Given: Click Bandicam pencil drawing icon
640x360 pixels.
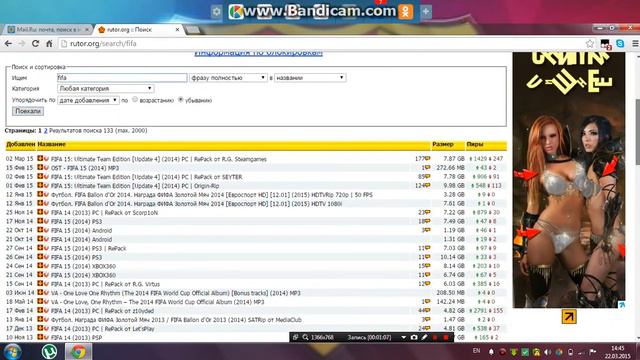Looking at the screenshot, I should click(424, 337).
